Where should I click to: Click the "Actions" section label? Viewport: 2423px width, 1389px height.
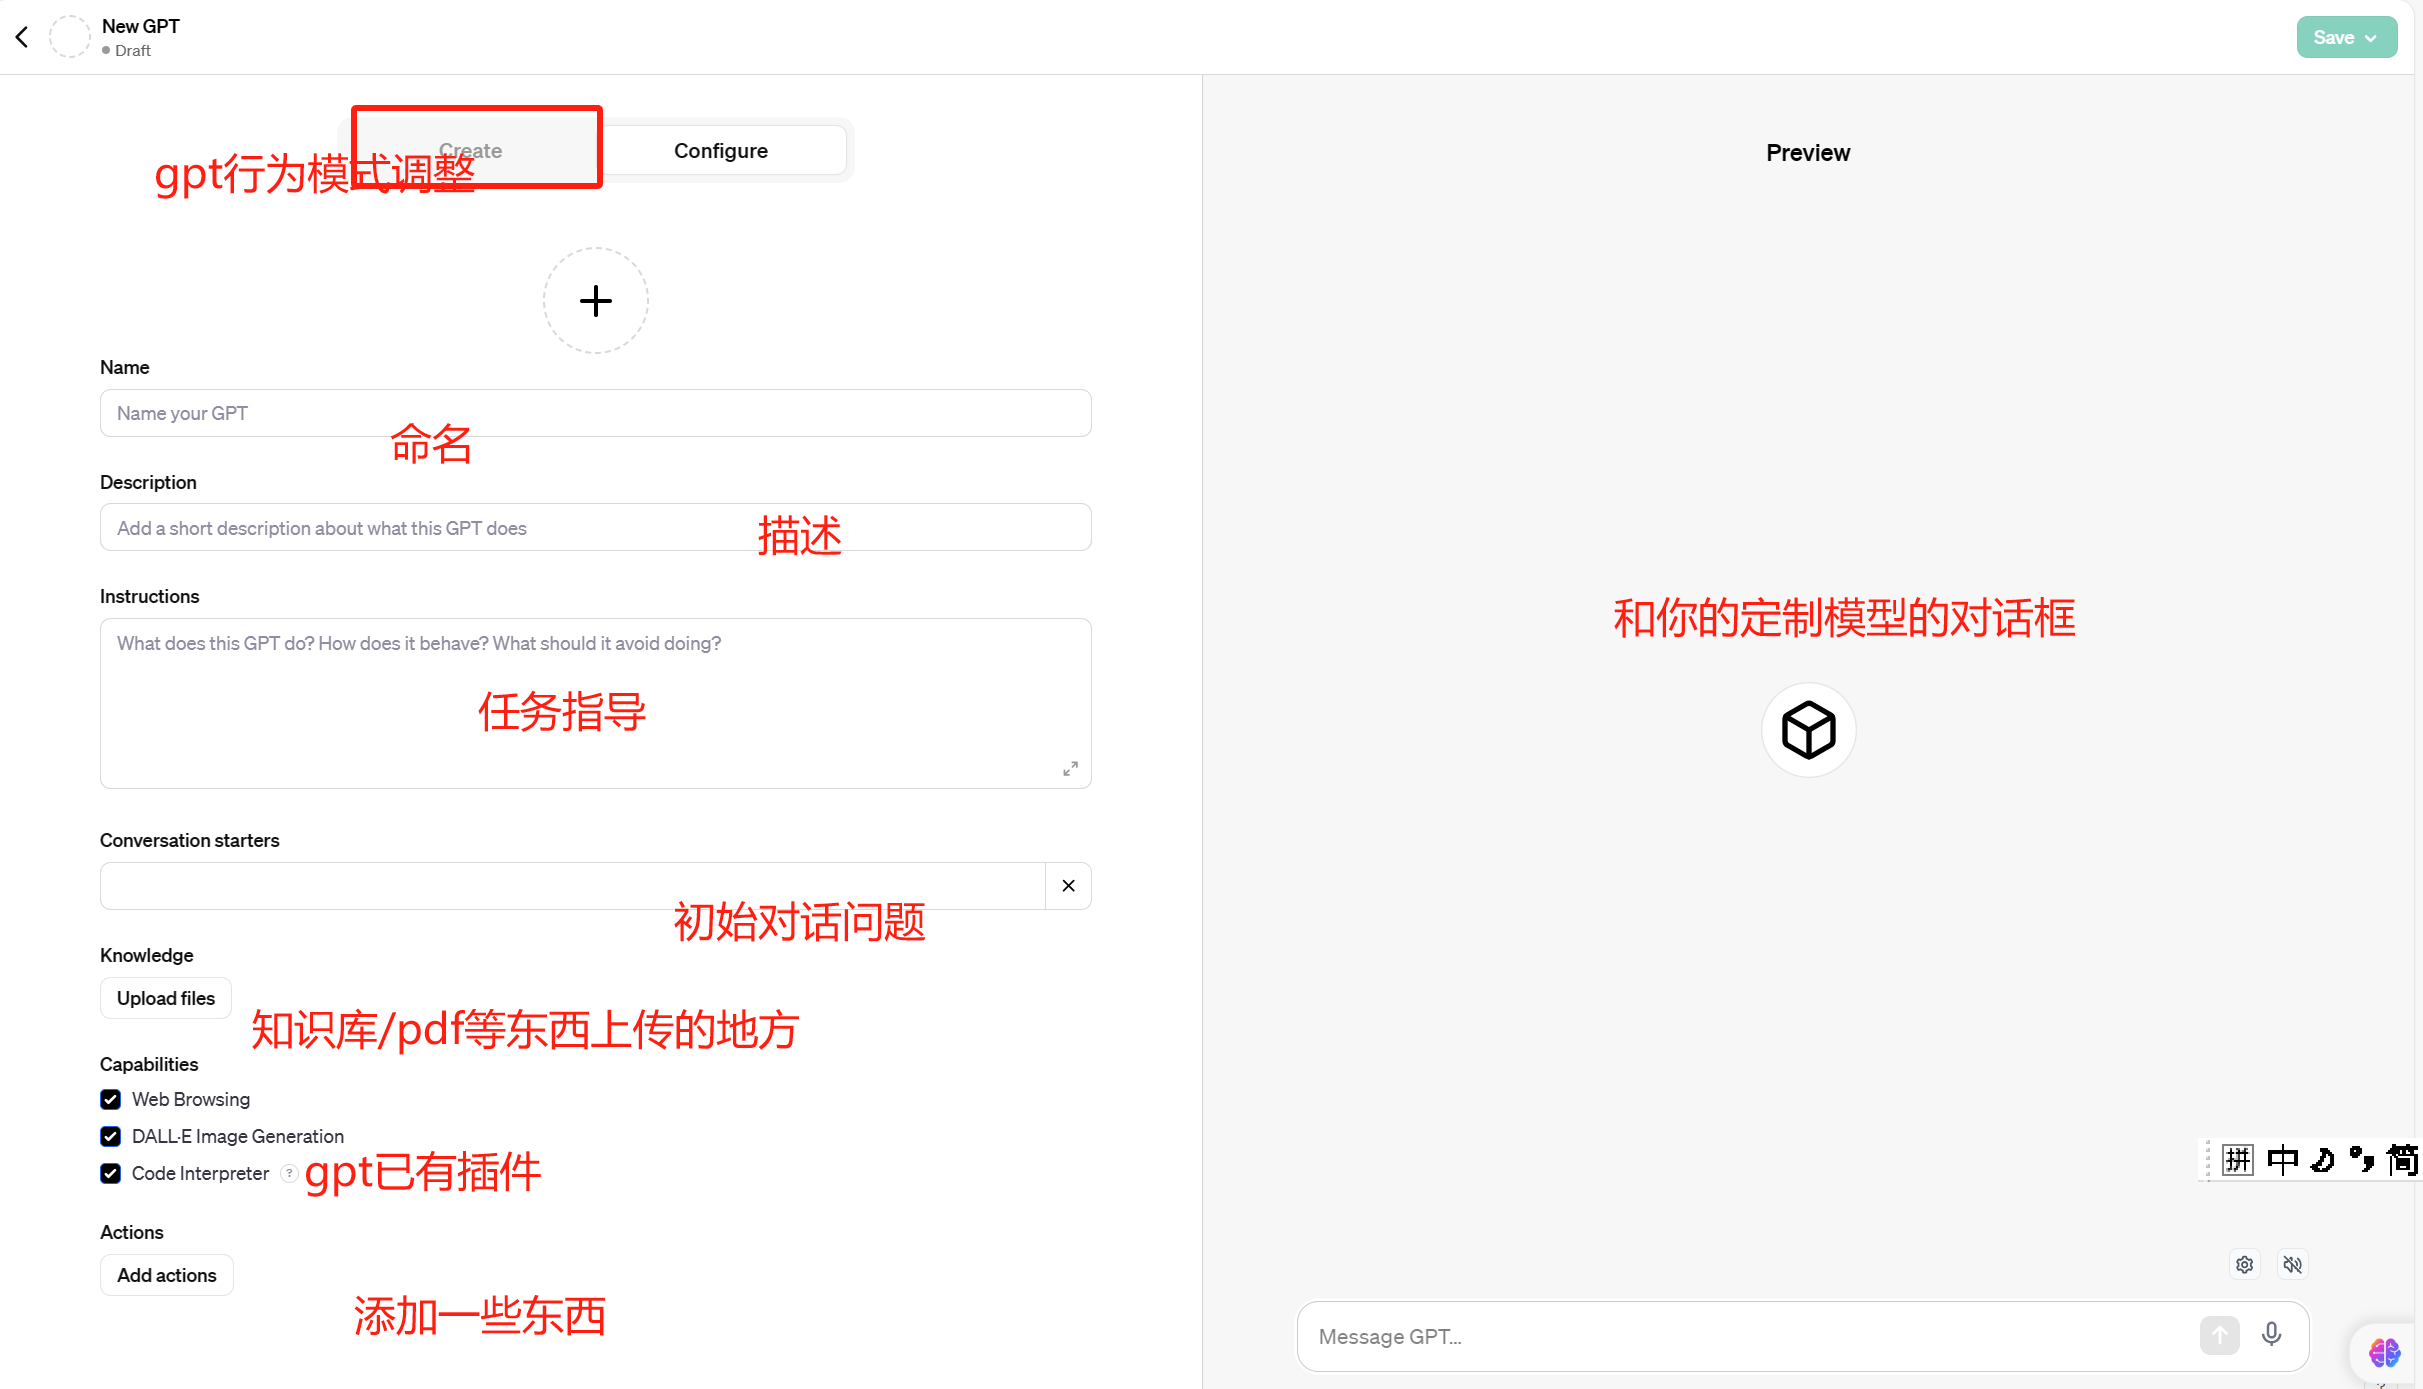coord(132,1232)
